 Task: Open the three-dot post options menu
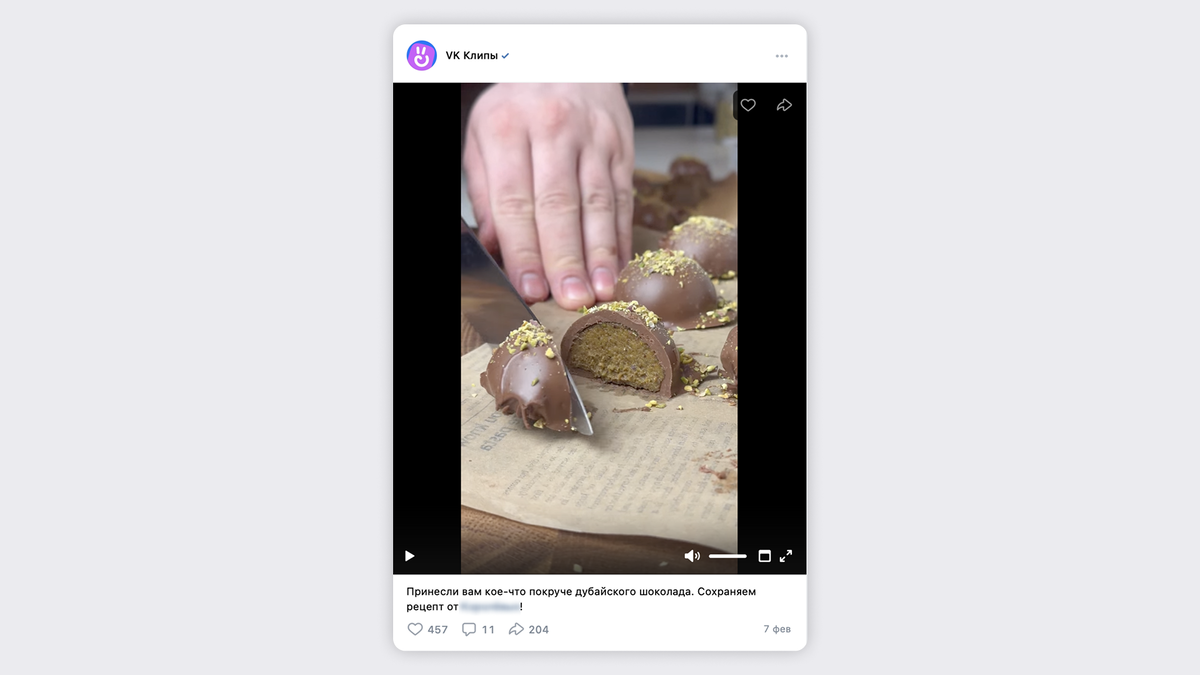point(782,56)
